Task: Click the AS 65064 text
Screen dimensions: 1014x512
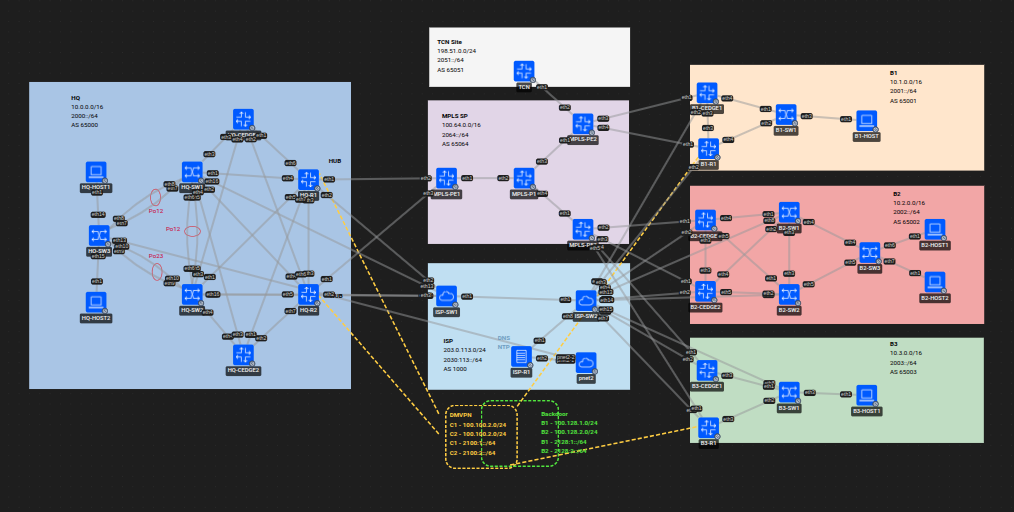Action: 455,144
